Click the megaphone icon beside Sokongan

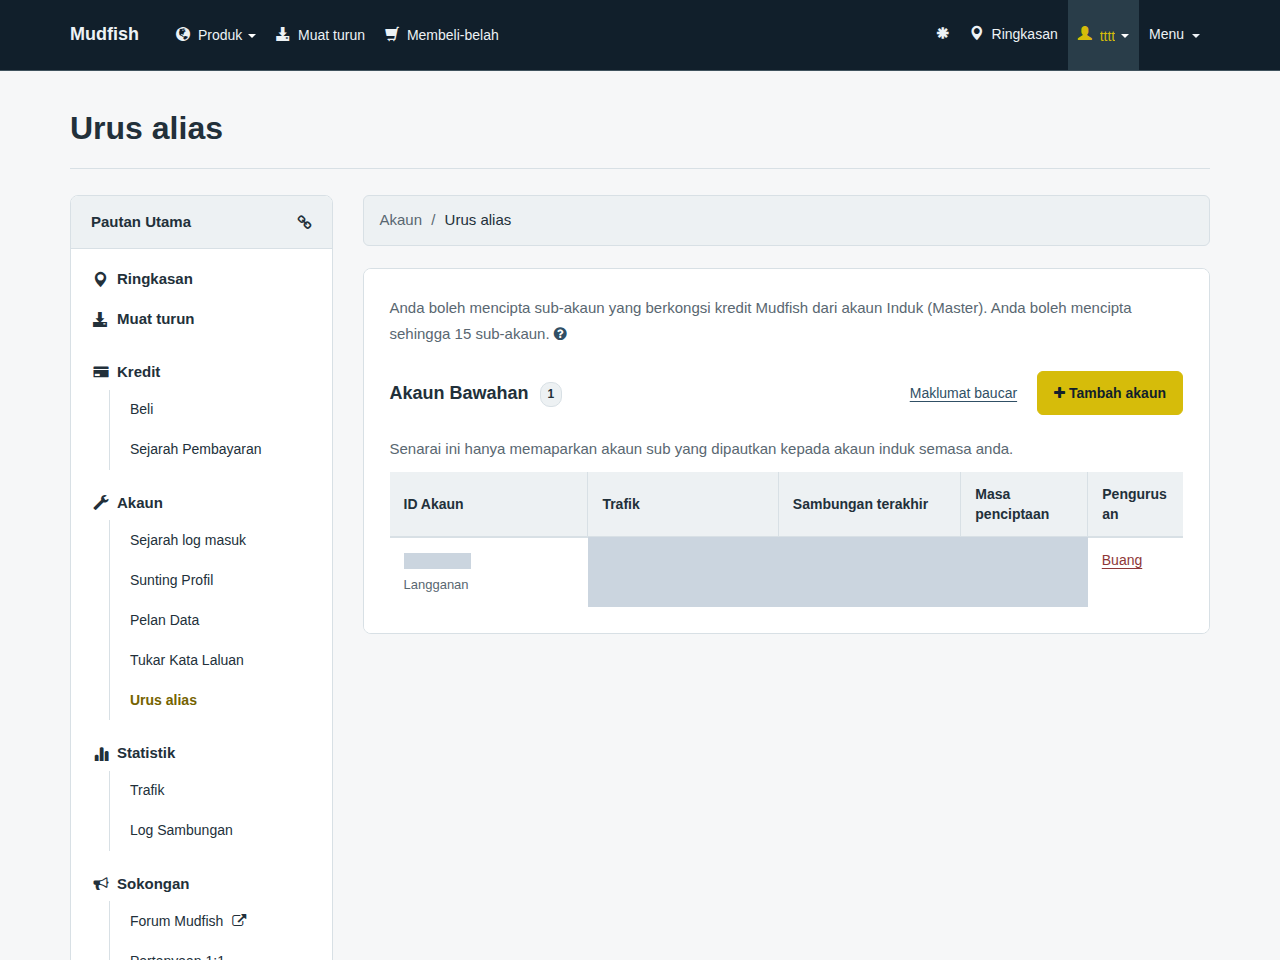(101, 884)
